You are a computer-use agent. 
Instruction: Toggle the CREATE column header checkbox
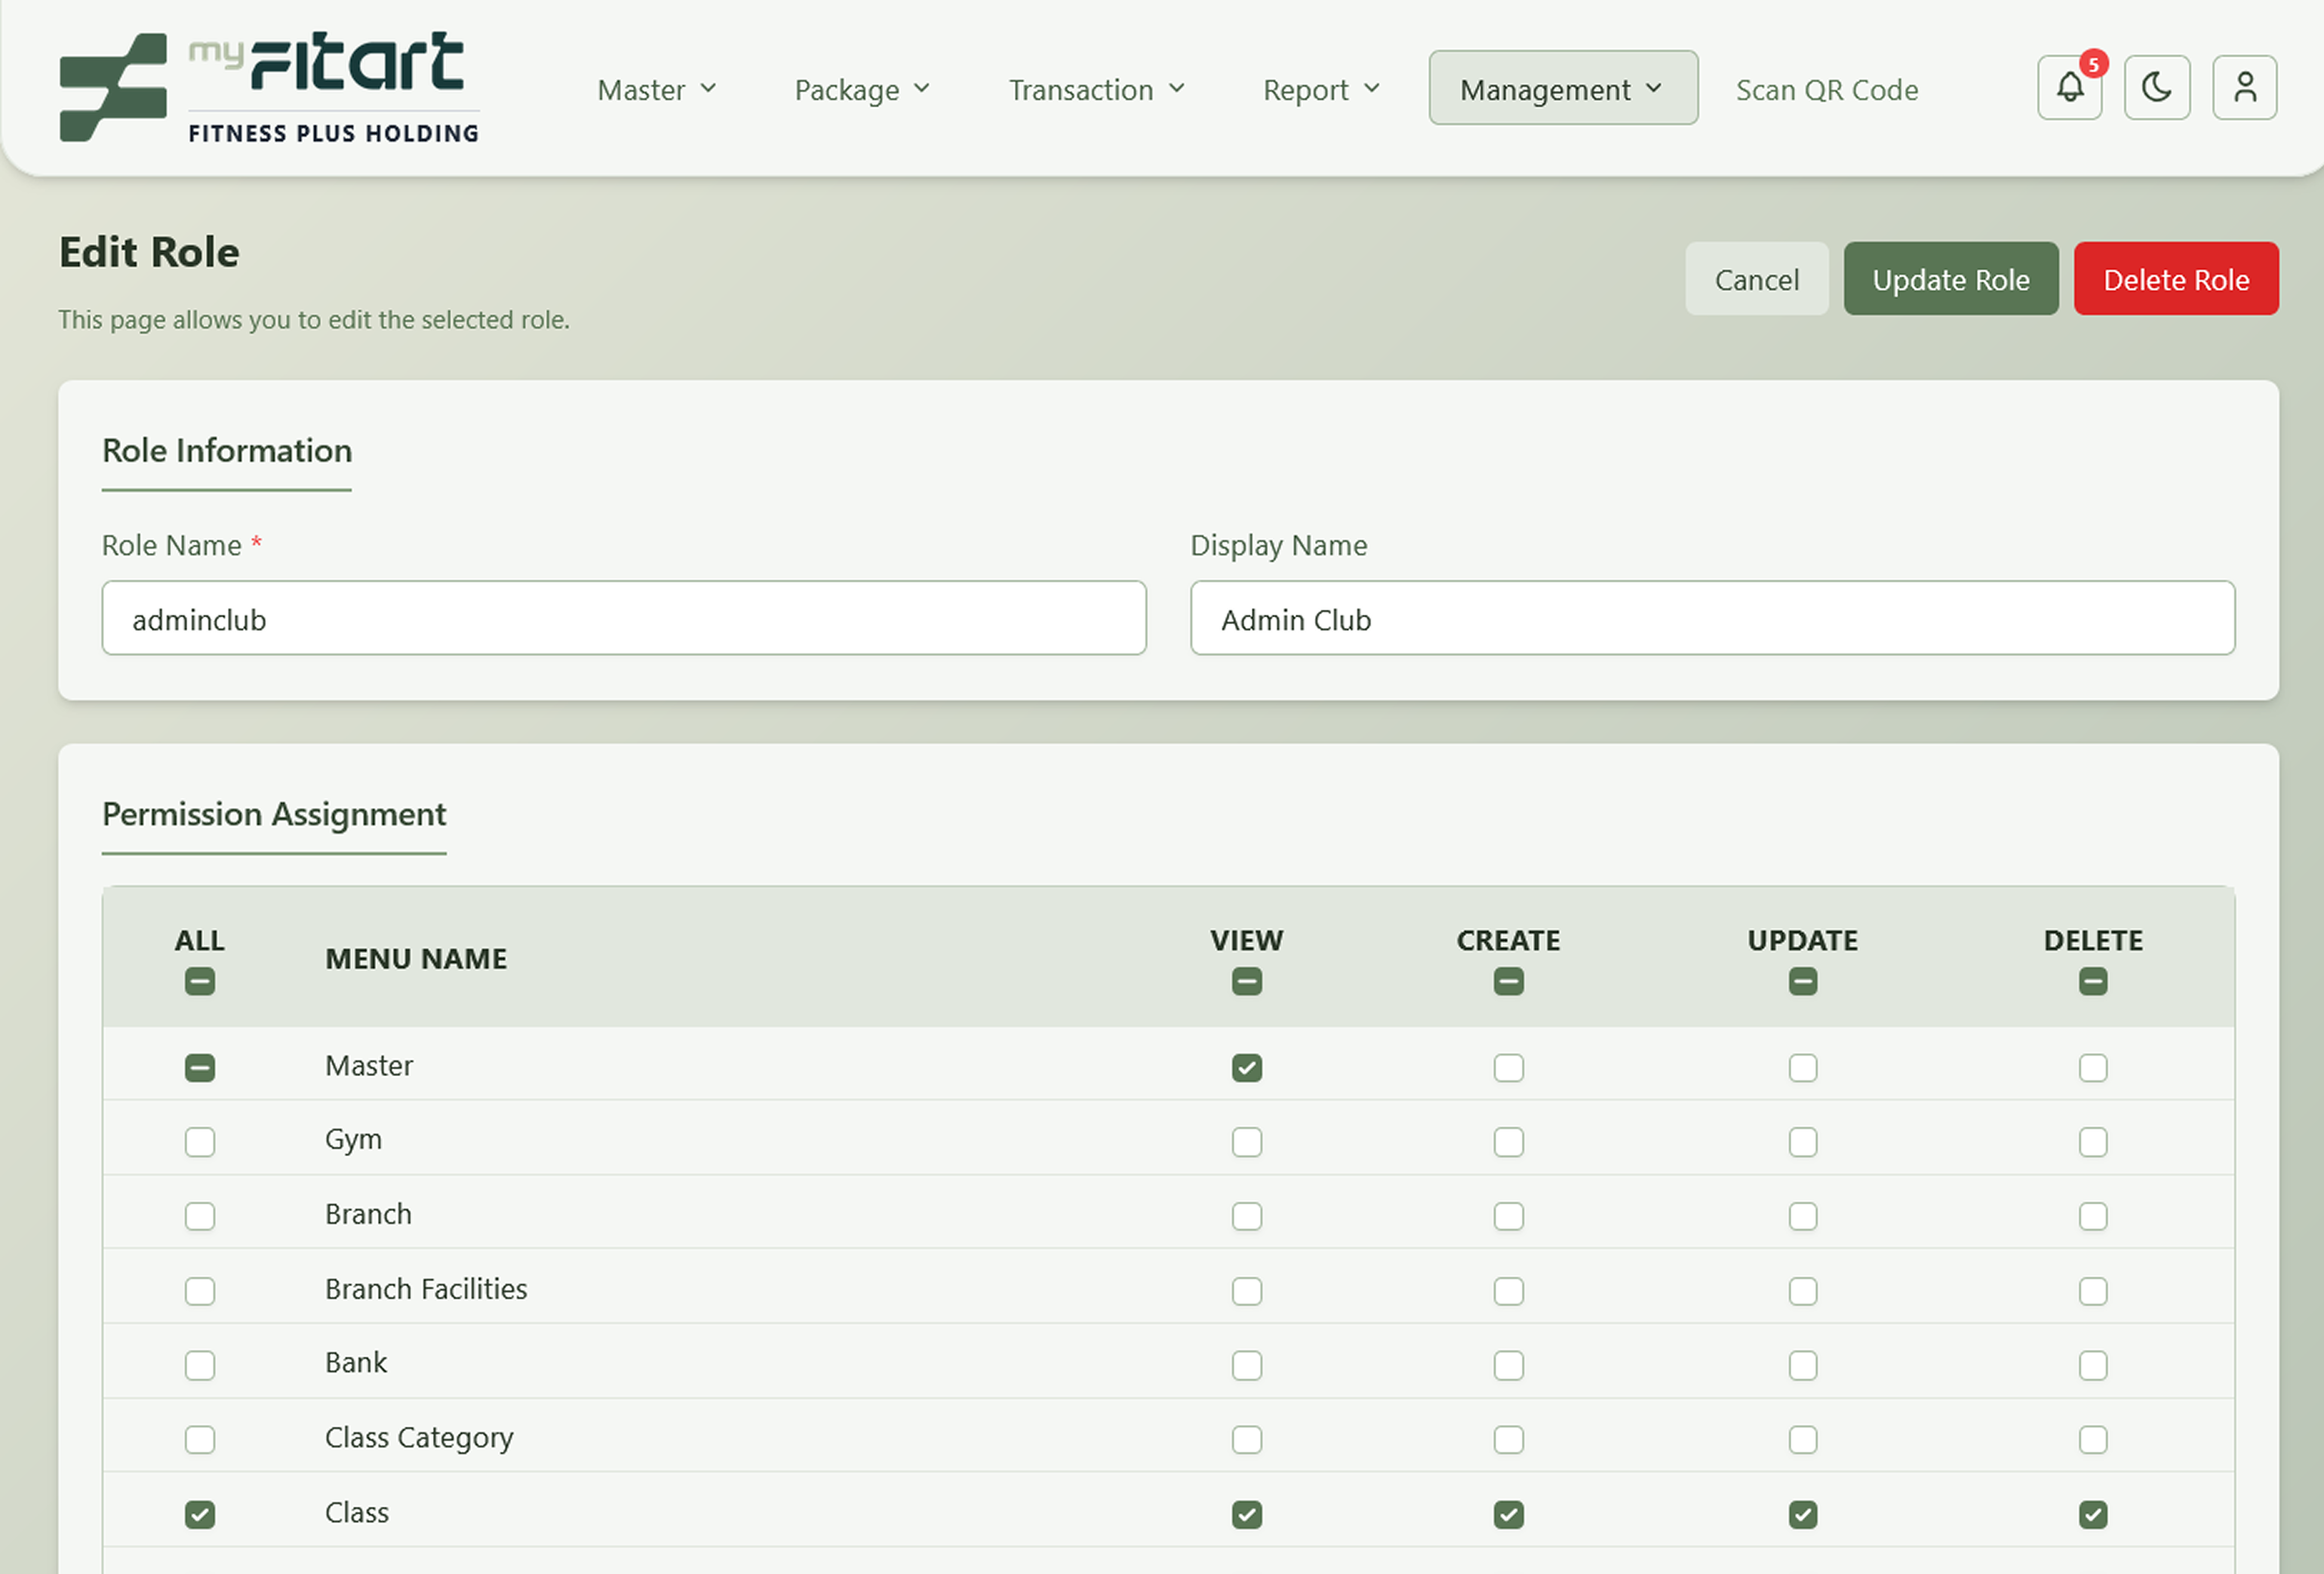point(1508,981)
